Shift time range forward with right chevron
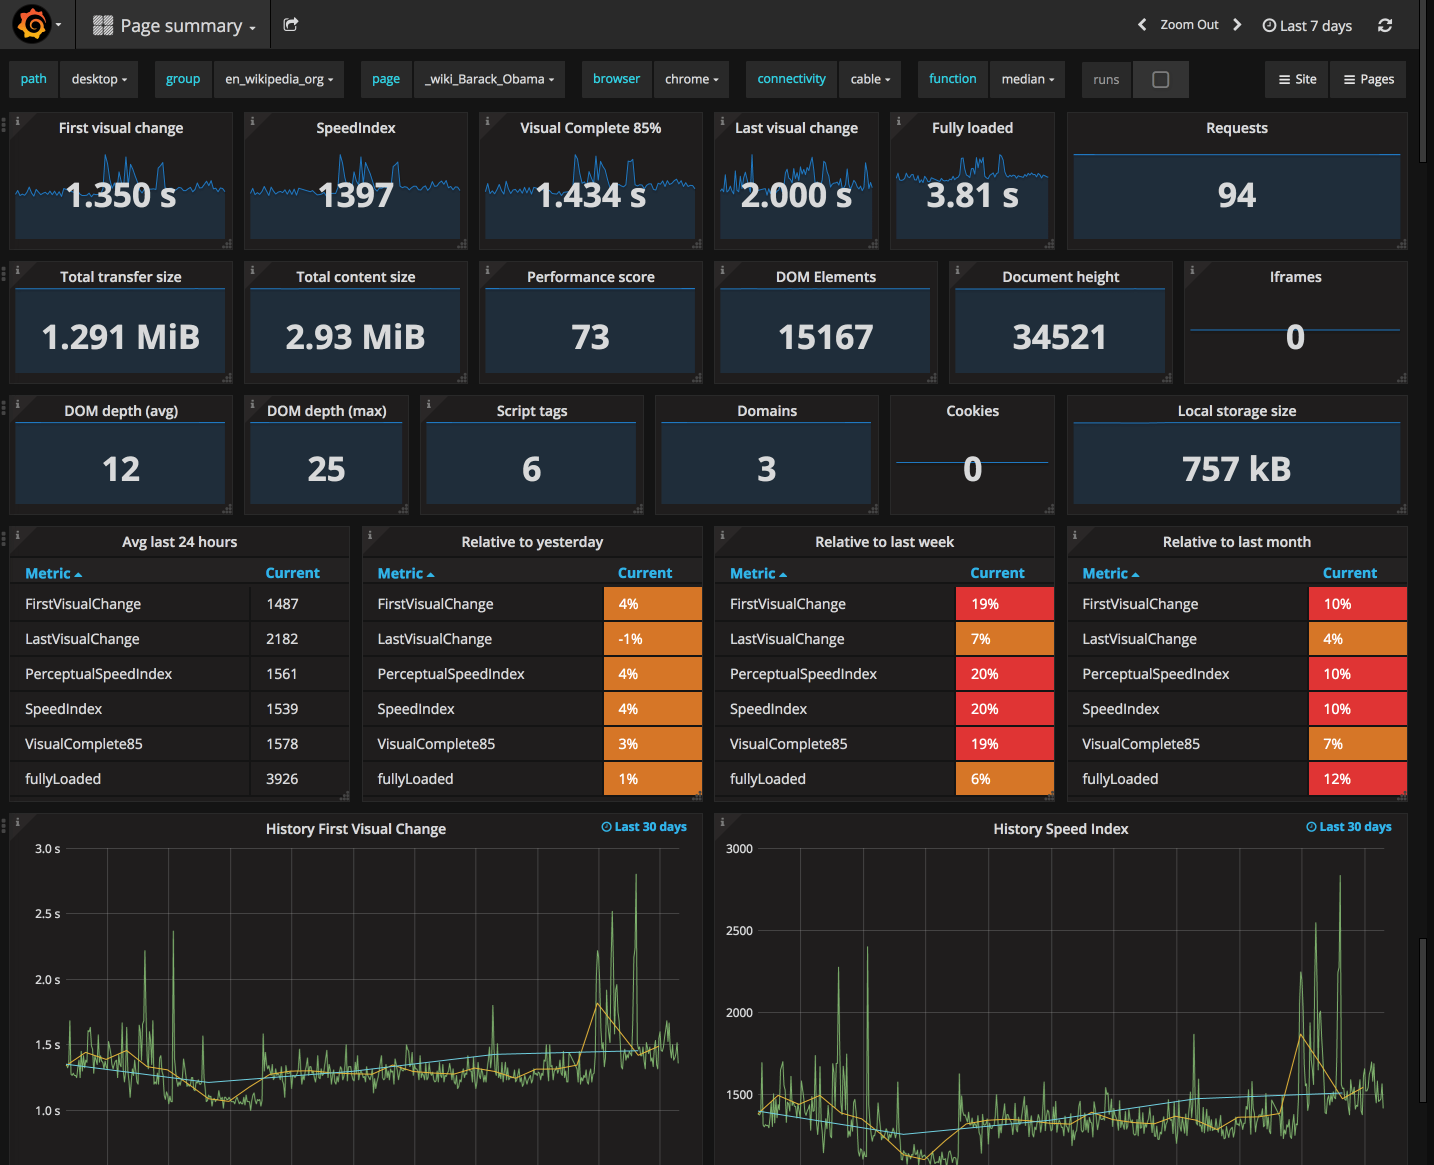1434x1165 pixels. (1237, 25)
